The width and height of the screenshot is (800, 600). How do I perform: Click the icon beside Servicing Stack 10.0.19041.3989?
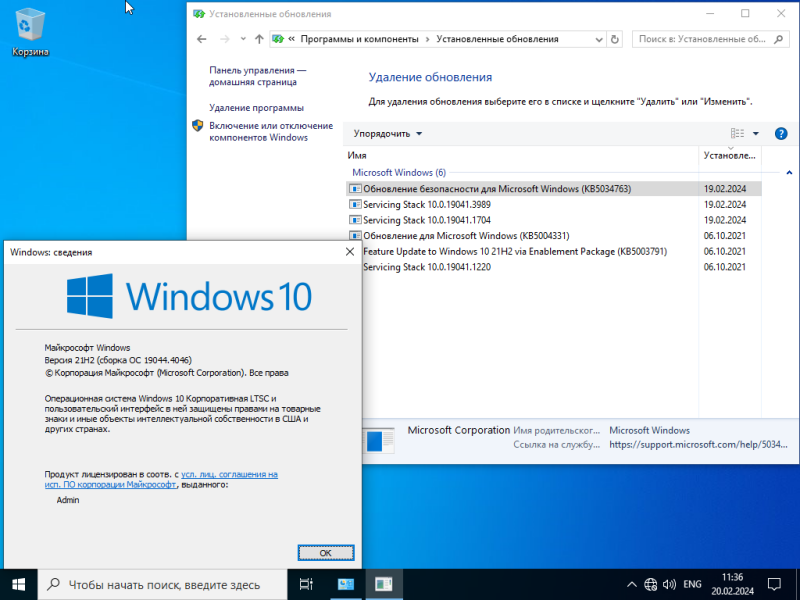tap(355, 205)
